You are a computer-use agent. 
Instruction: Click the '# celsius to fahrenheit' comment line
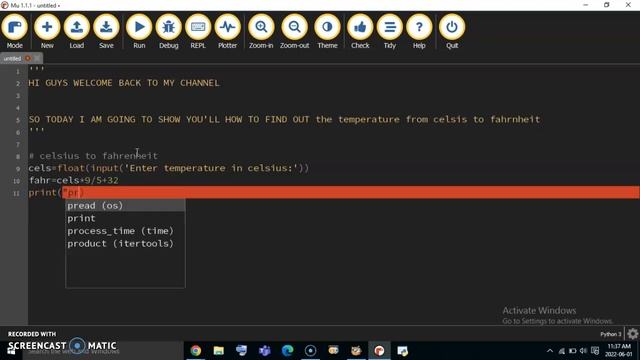coord(93,156)
